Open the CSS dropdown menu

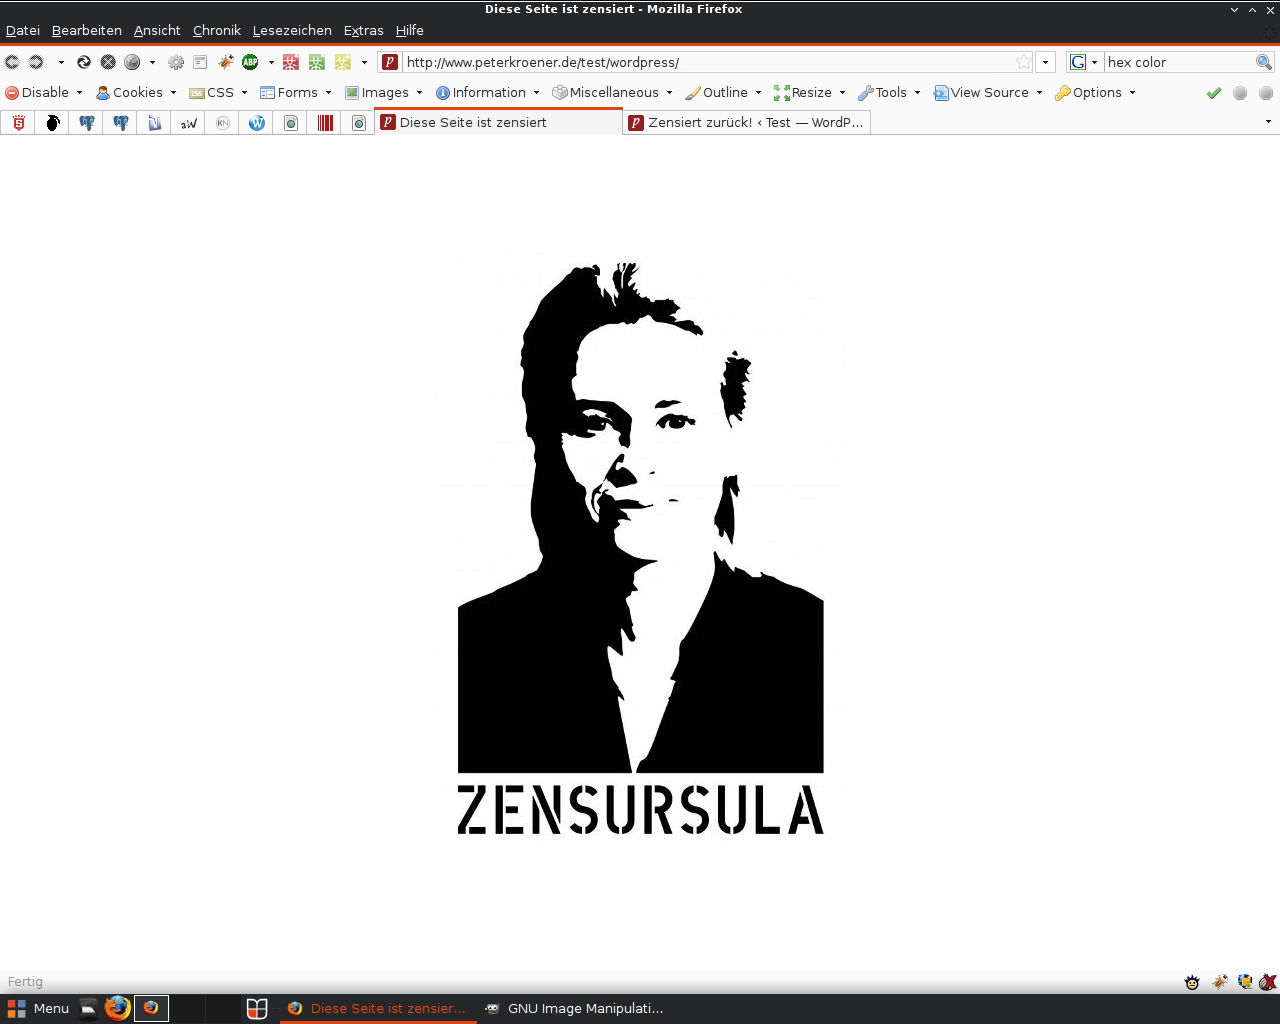pos(219,93)
